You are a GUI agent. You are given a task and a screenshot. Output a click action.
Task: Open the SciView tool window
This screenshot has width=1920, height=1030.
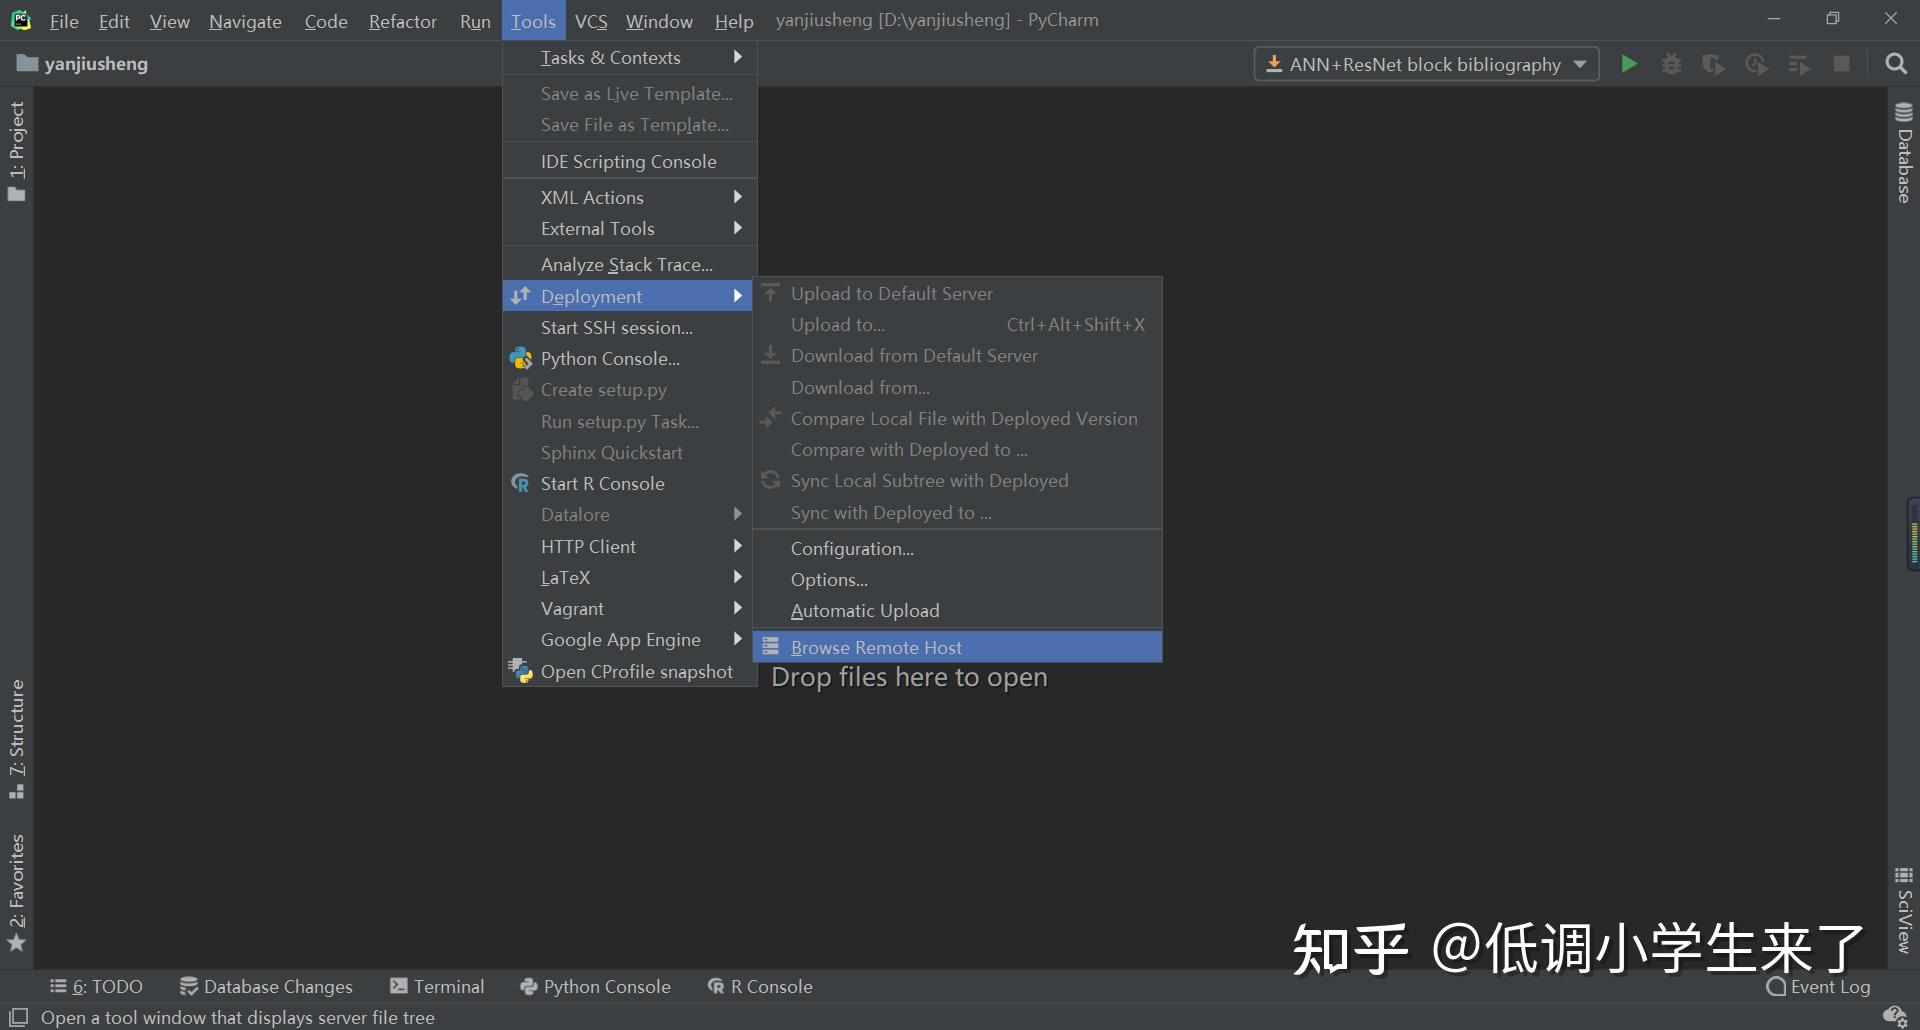(1904, 910)
